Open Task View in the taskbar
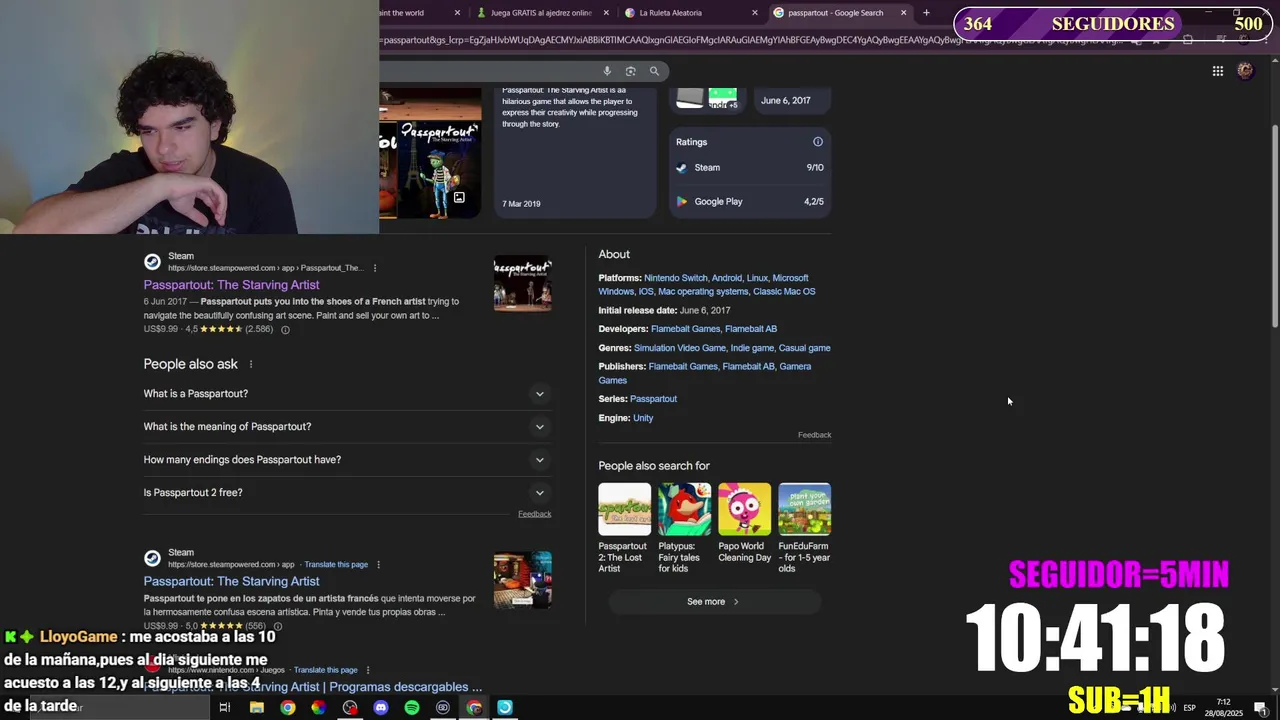Viewport: 1280px width, 720px height. (x=225, y=708)
